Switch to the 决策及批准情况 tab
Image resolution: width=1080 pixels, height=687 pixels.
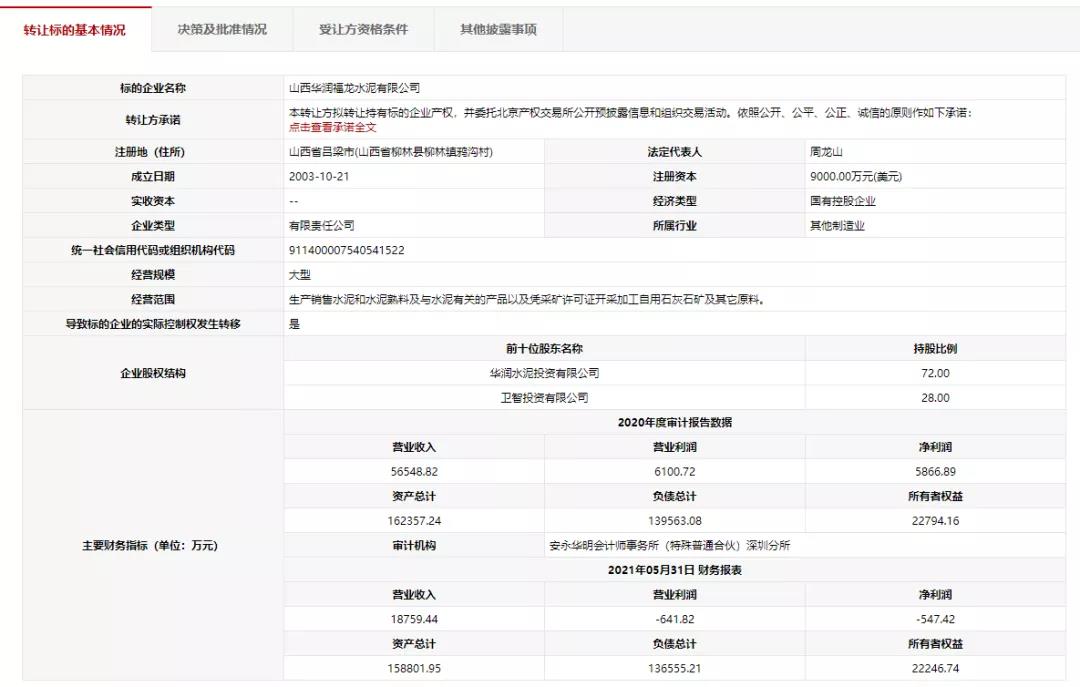coord(222,30)
